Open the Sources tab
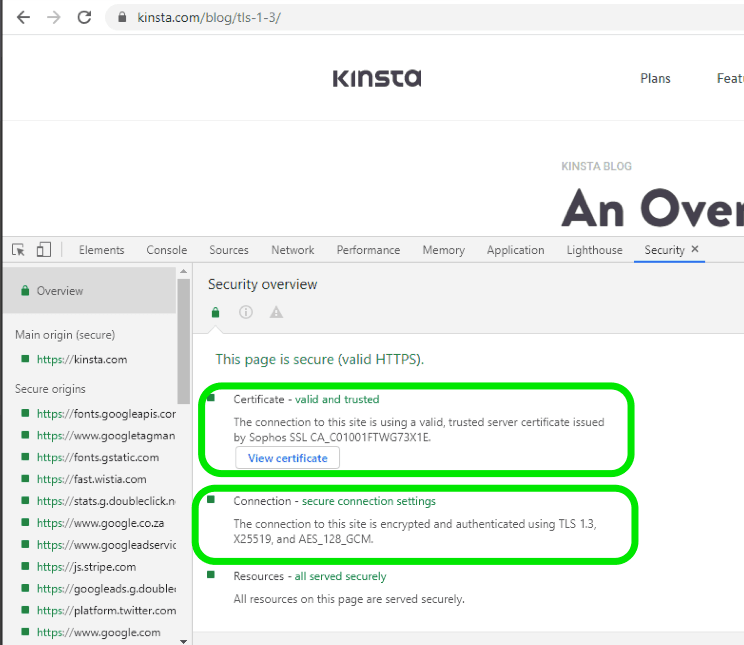This screenshot has height=645, width=744. 229,250
